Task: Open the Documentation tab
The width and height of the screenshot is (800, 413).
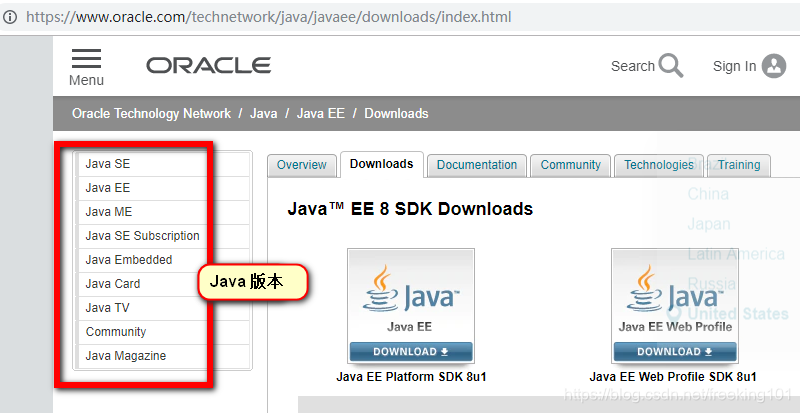Action: (477, 165)
